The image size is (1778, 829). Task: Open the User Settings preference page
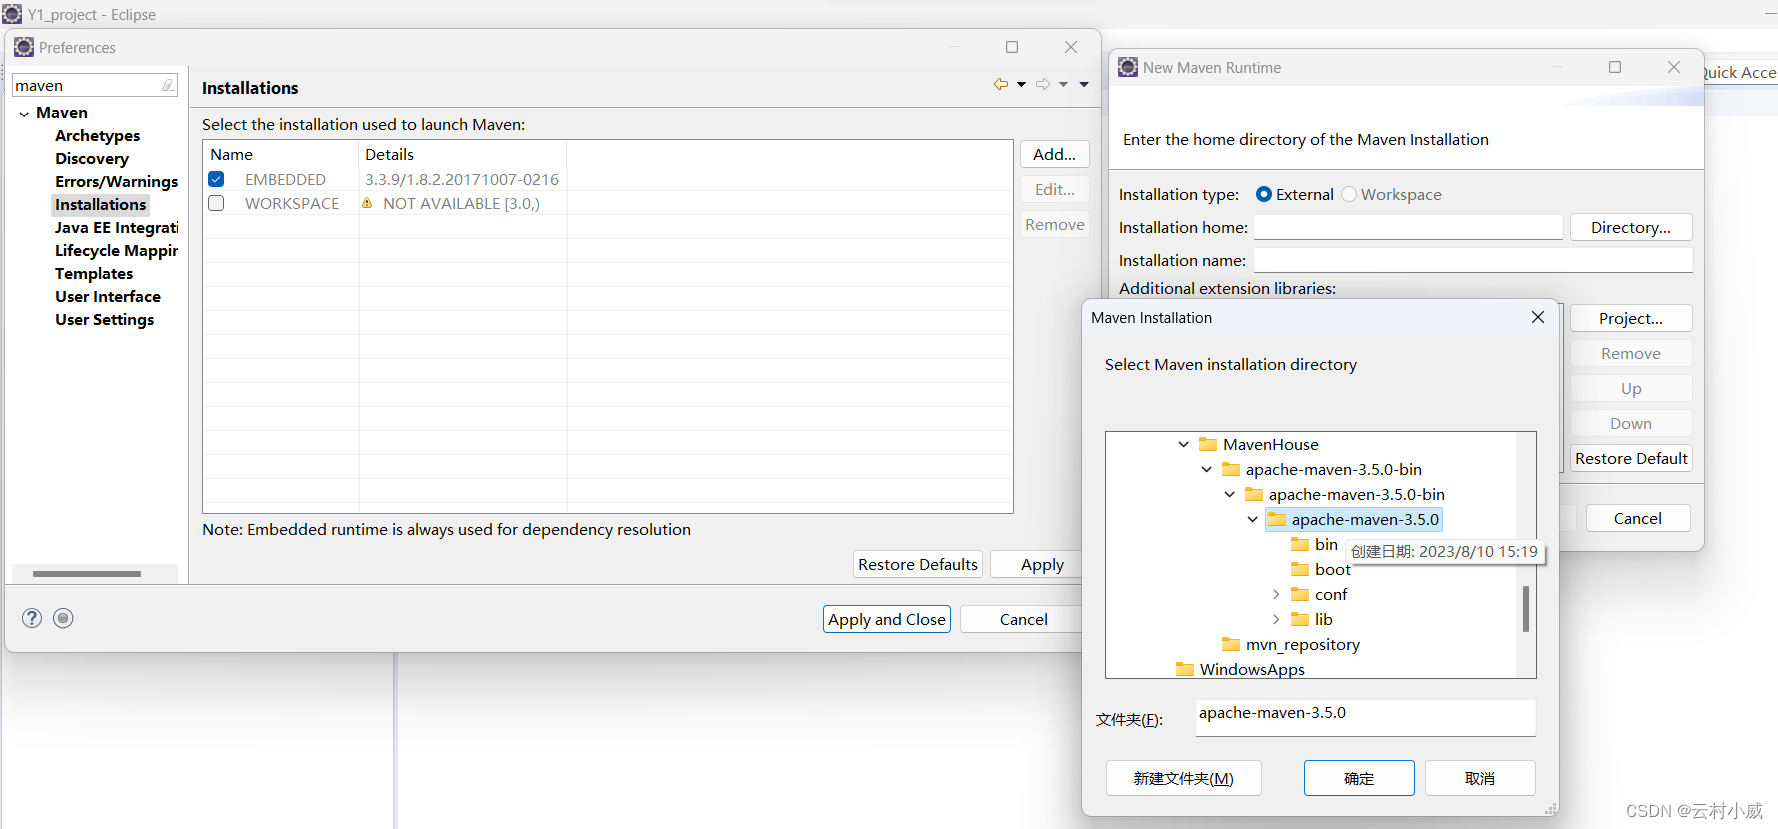pyautogui.click(x=105, y=320)
